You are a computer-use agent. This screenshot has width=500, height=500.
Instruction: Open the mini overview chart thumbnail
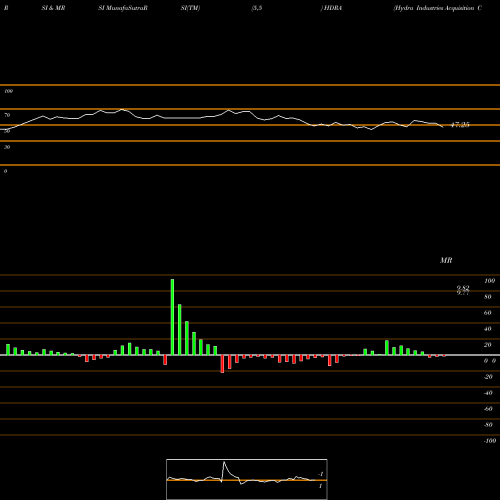(x=247, y=479)
